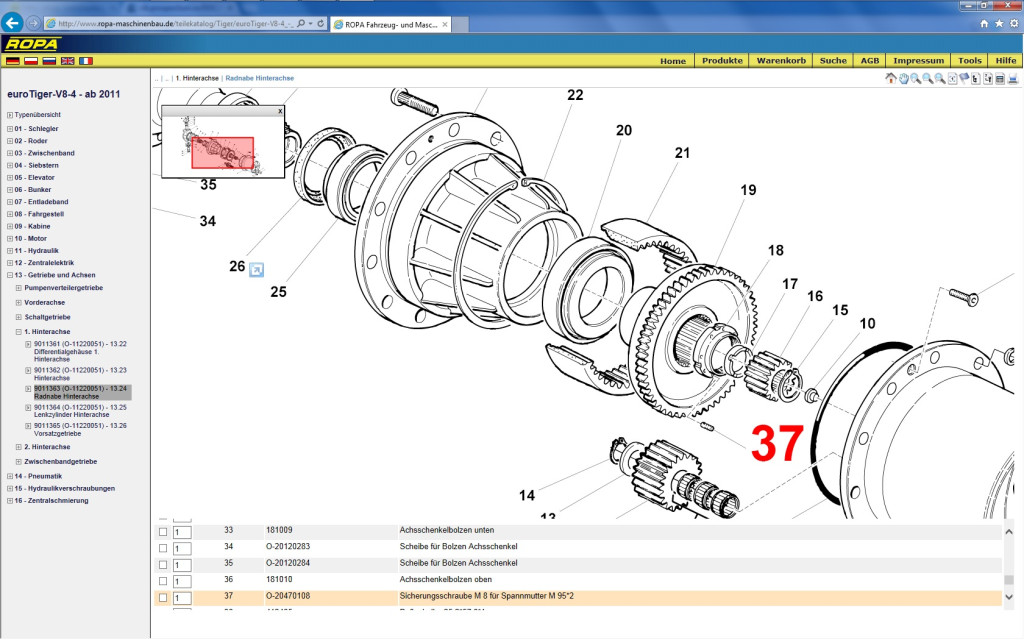Open Typenübersicht in the tree

(x=37, y=115)
